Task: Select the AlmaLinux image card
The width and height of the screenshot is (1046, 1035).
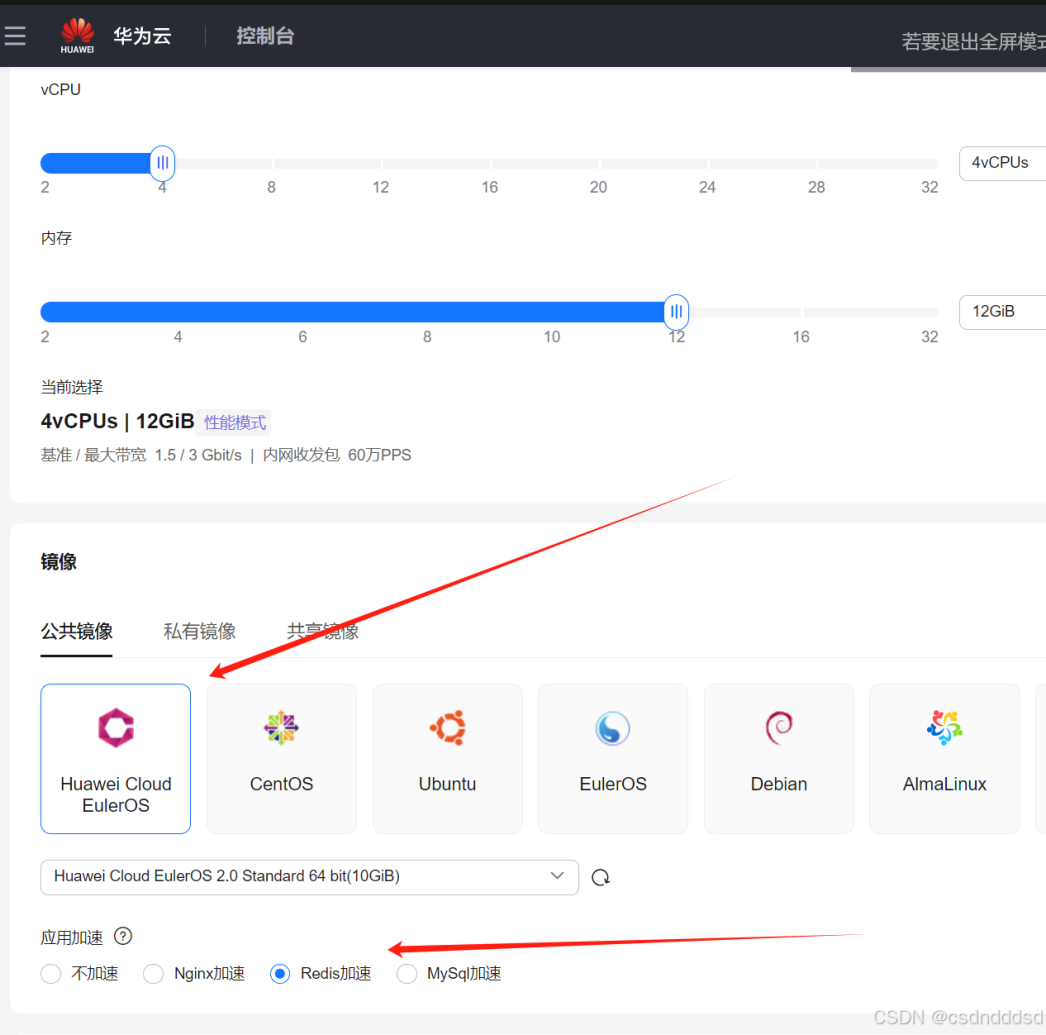Action: [945, 759]
